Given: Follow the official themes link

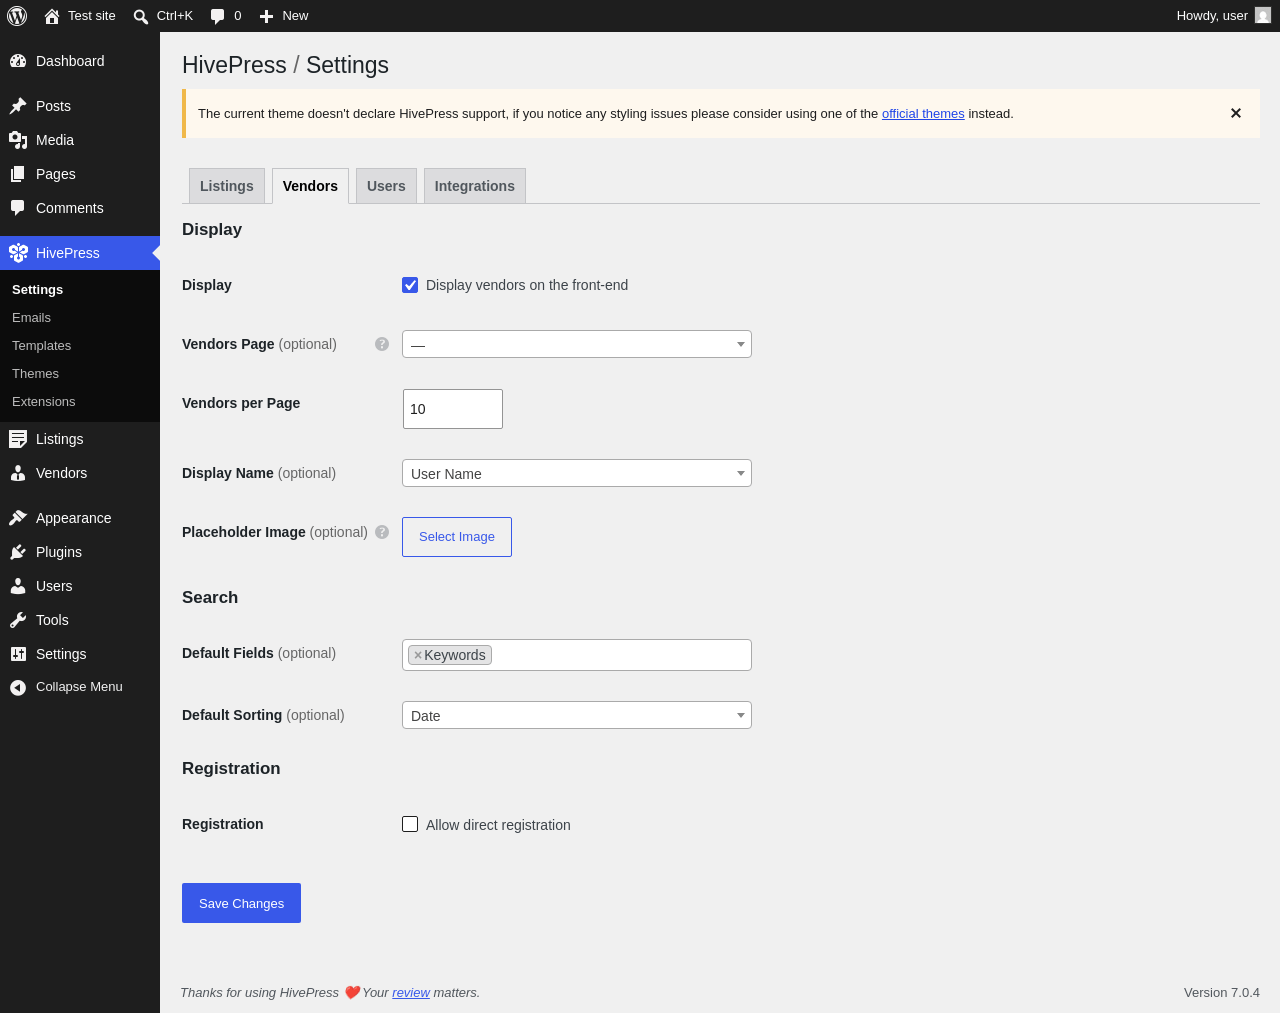Looking at the screenshot, I should click(923, 114).
